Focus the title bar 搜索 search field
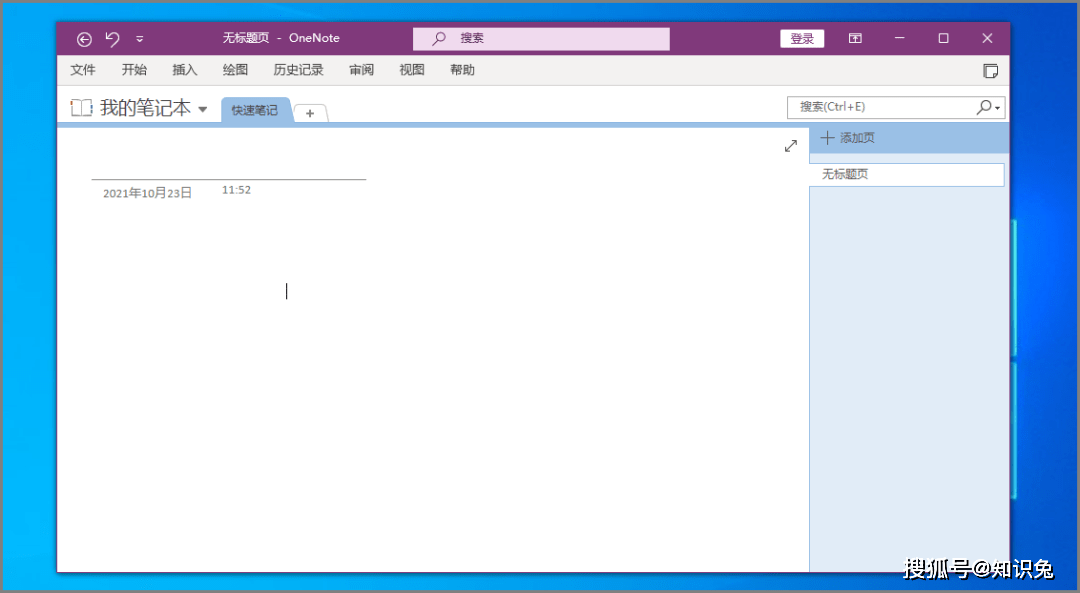The image size is (1080, 593). pos(541,39)
